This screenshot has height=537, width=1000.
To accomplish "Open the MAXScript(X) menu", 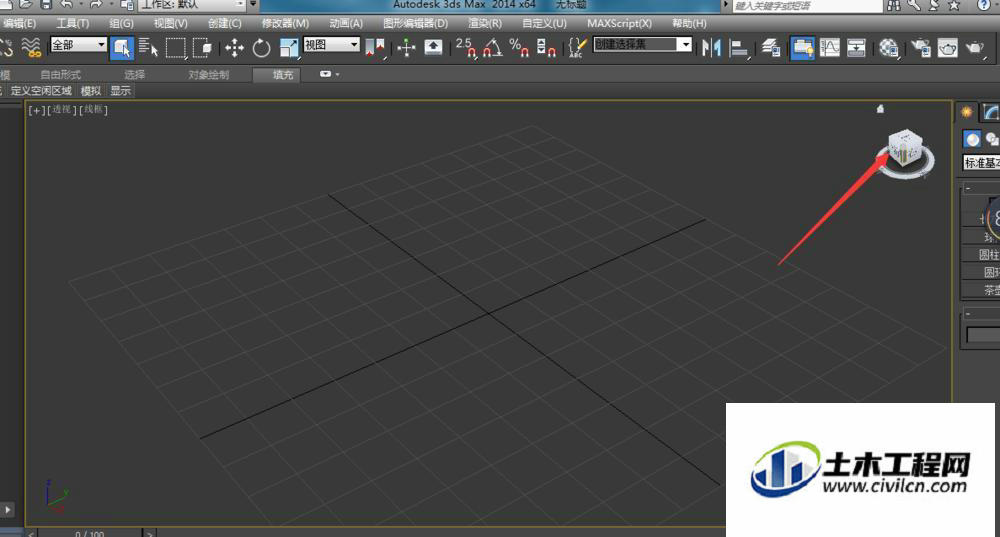I will click(x=619, y=23).
